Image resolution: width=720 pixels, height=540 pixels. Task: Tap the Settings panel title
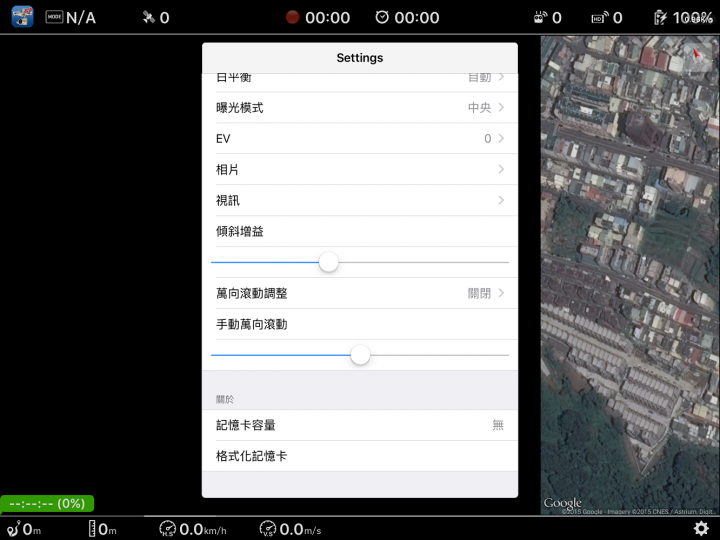tap(360, 58)
